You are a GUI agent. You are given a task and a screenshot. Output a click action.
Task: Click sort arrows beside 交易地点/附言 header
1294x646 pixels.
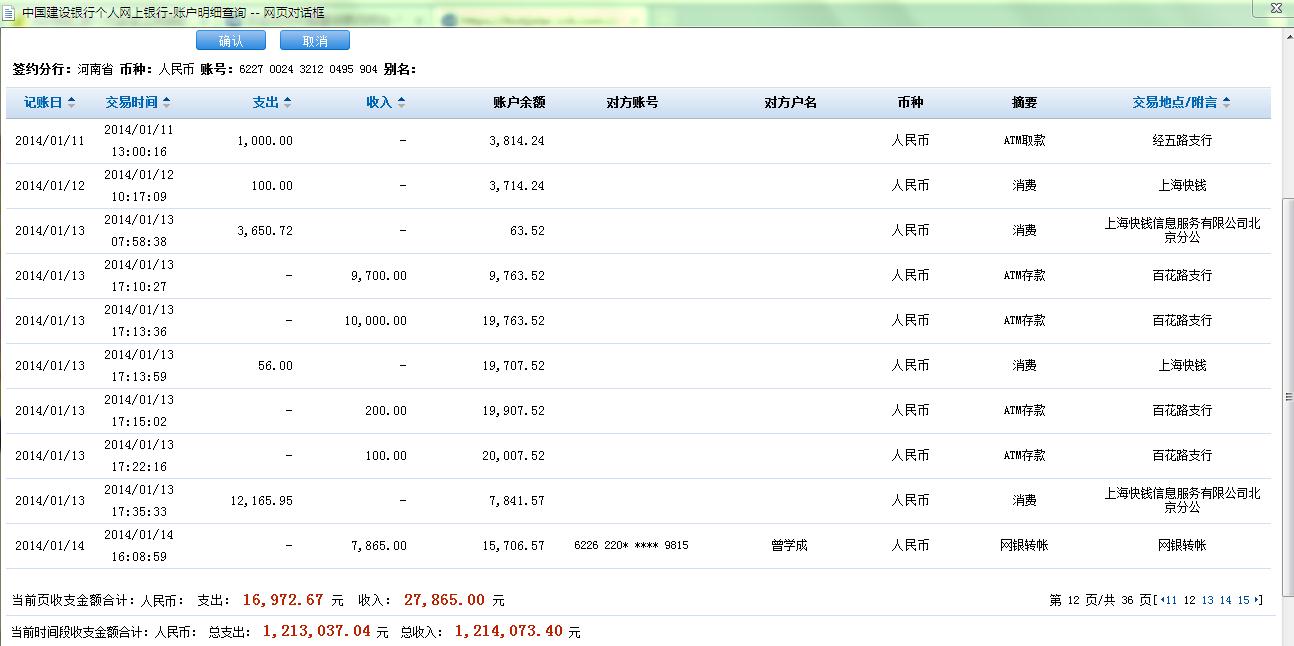click(x=1226, y=102)
